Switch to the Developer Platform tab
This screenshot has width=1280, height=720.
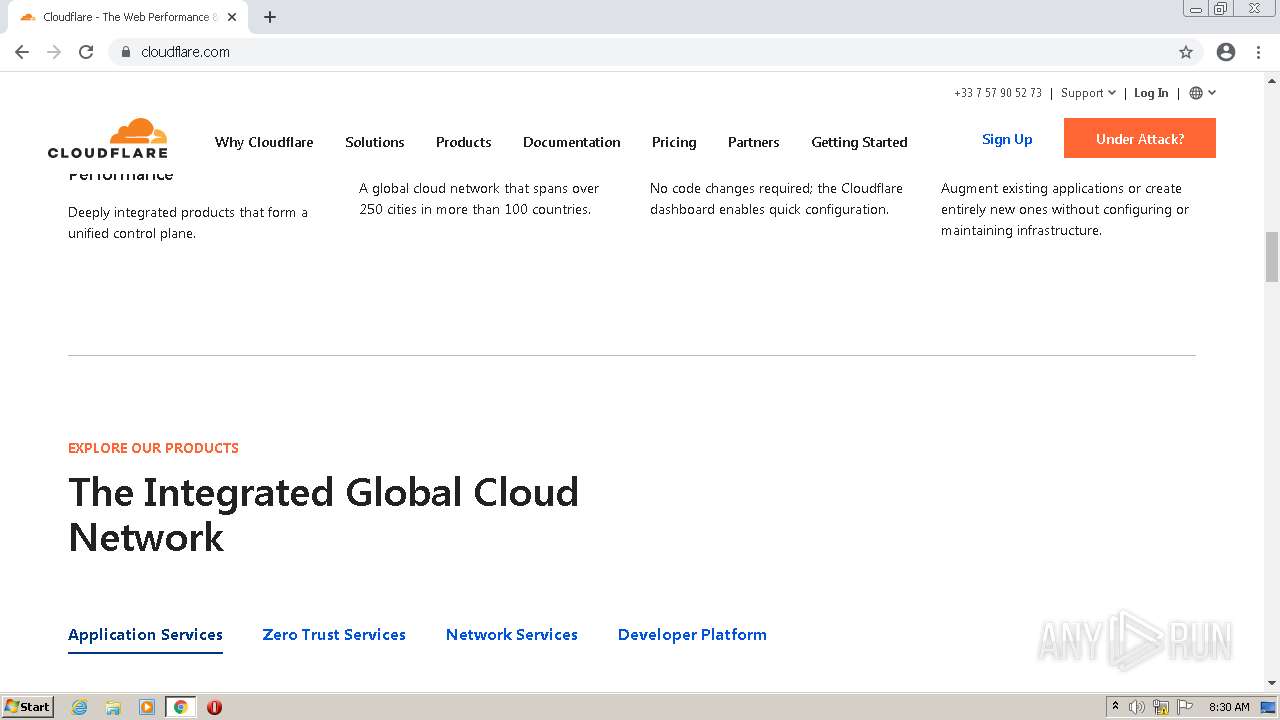tap(692, 635)
